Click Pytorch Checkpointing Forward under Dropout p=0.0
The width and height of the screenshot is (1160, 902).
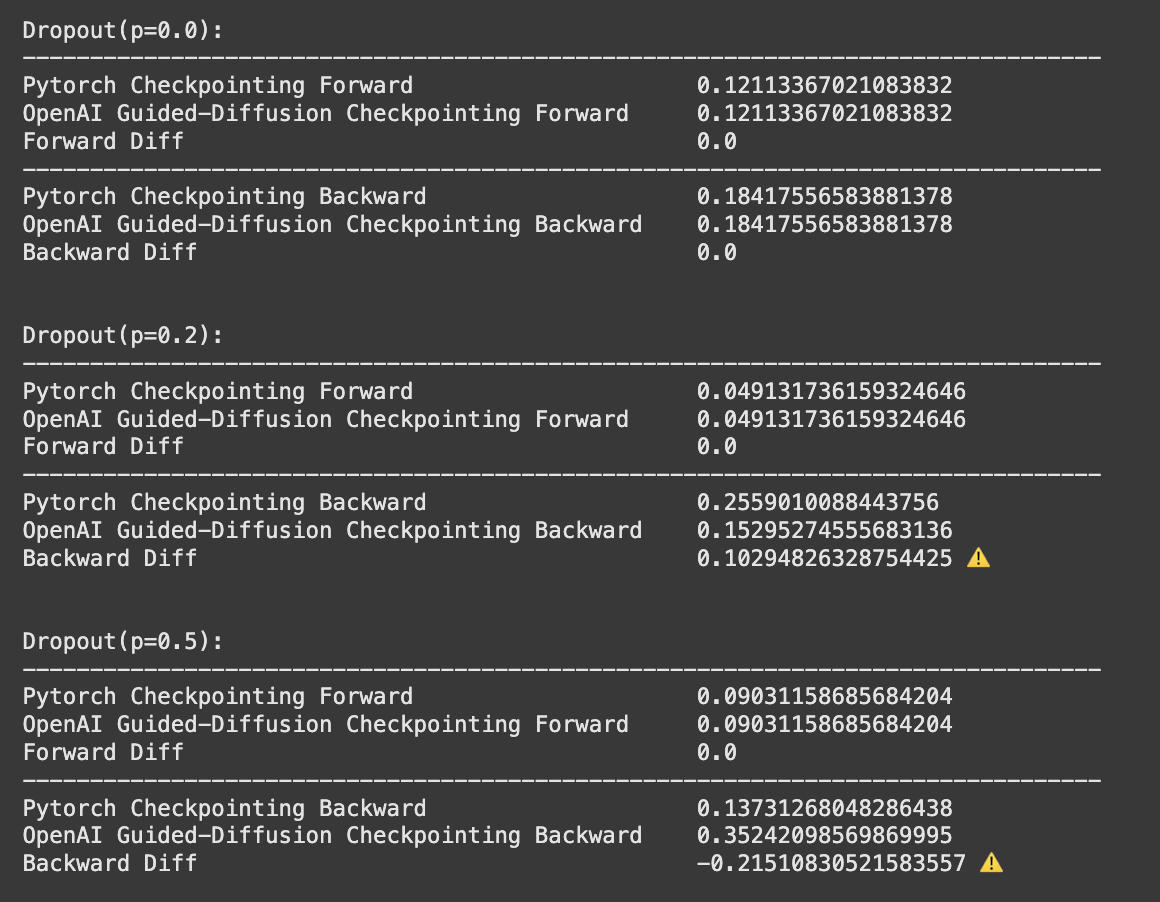tap(218, 86)
